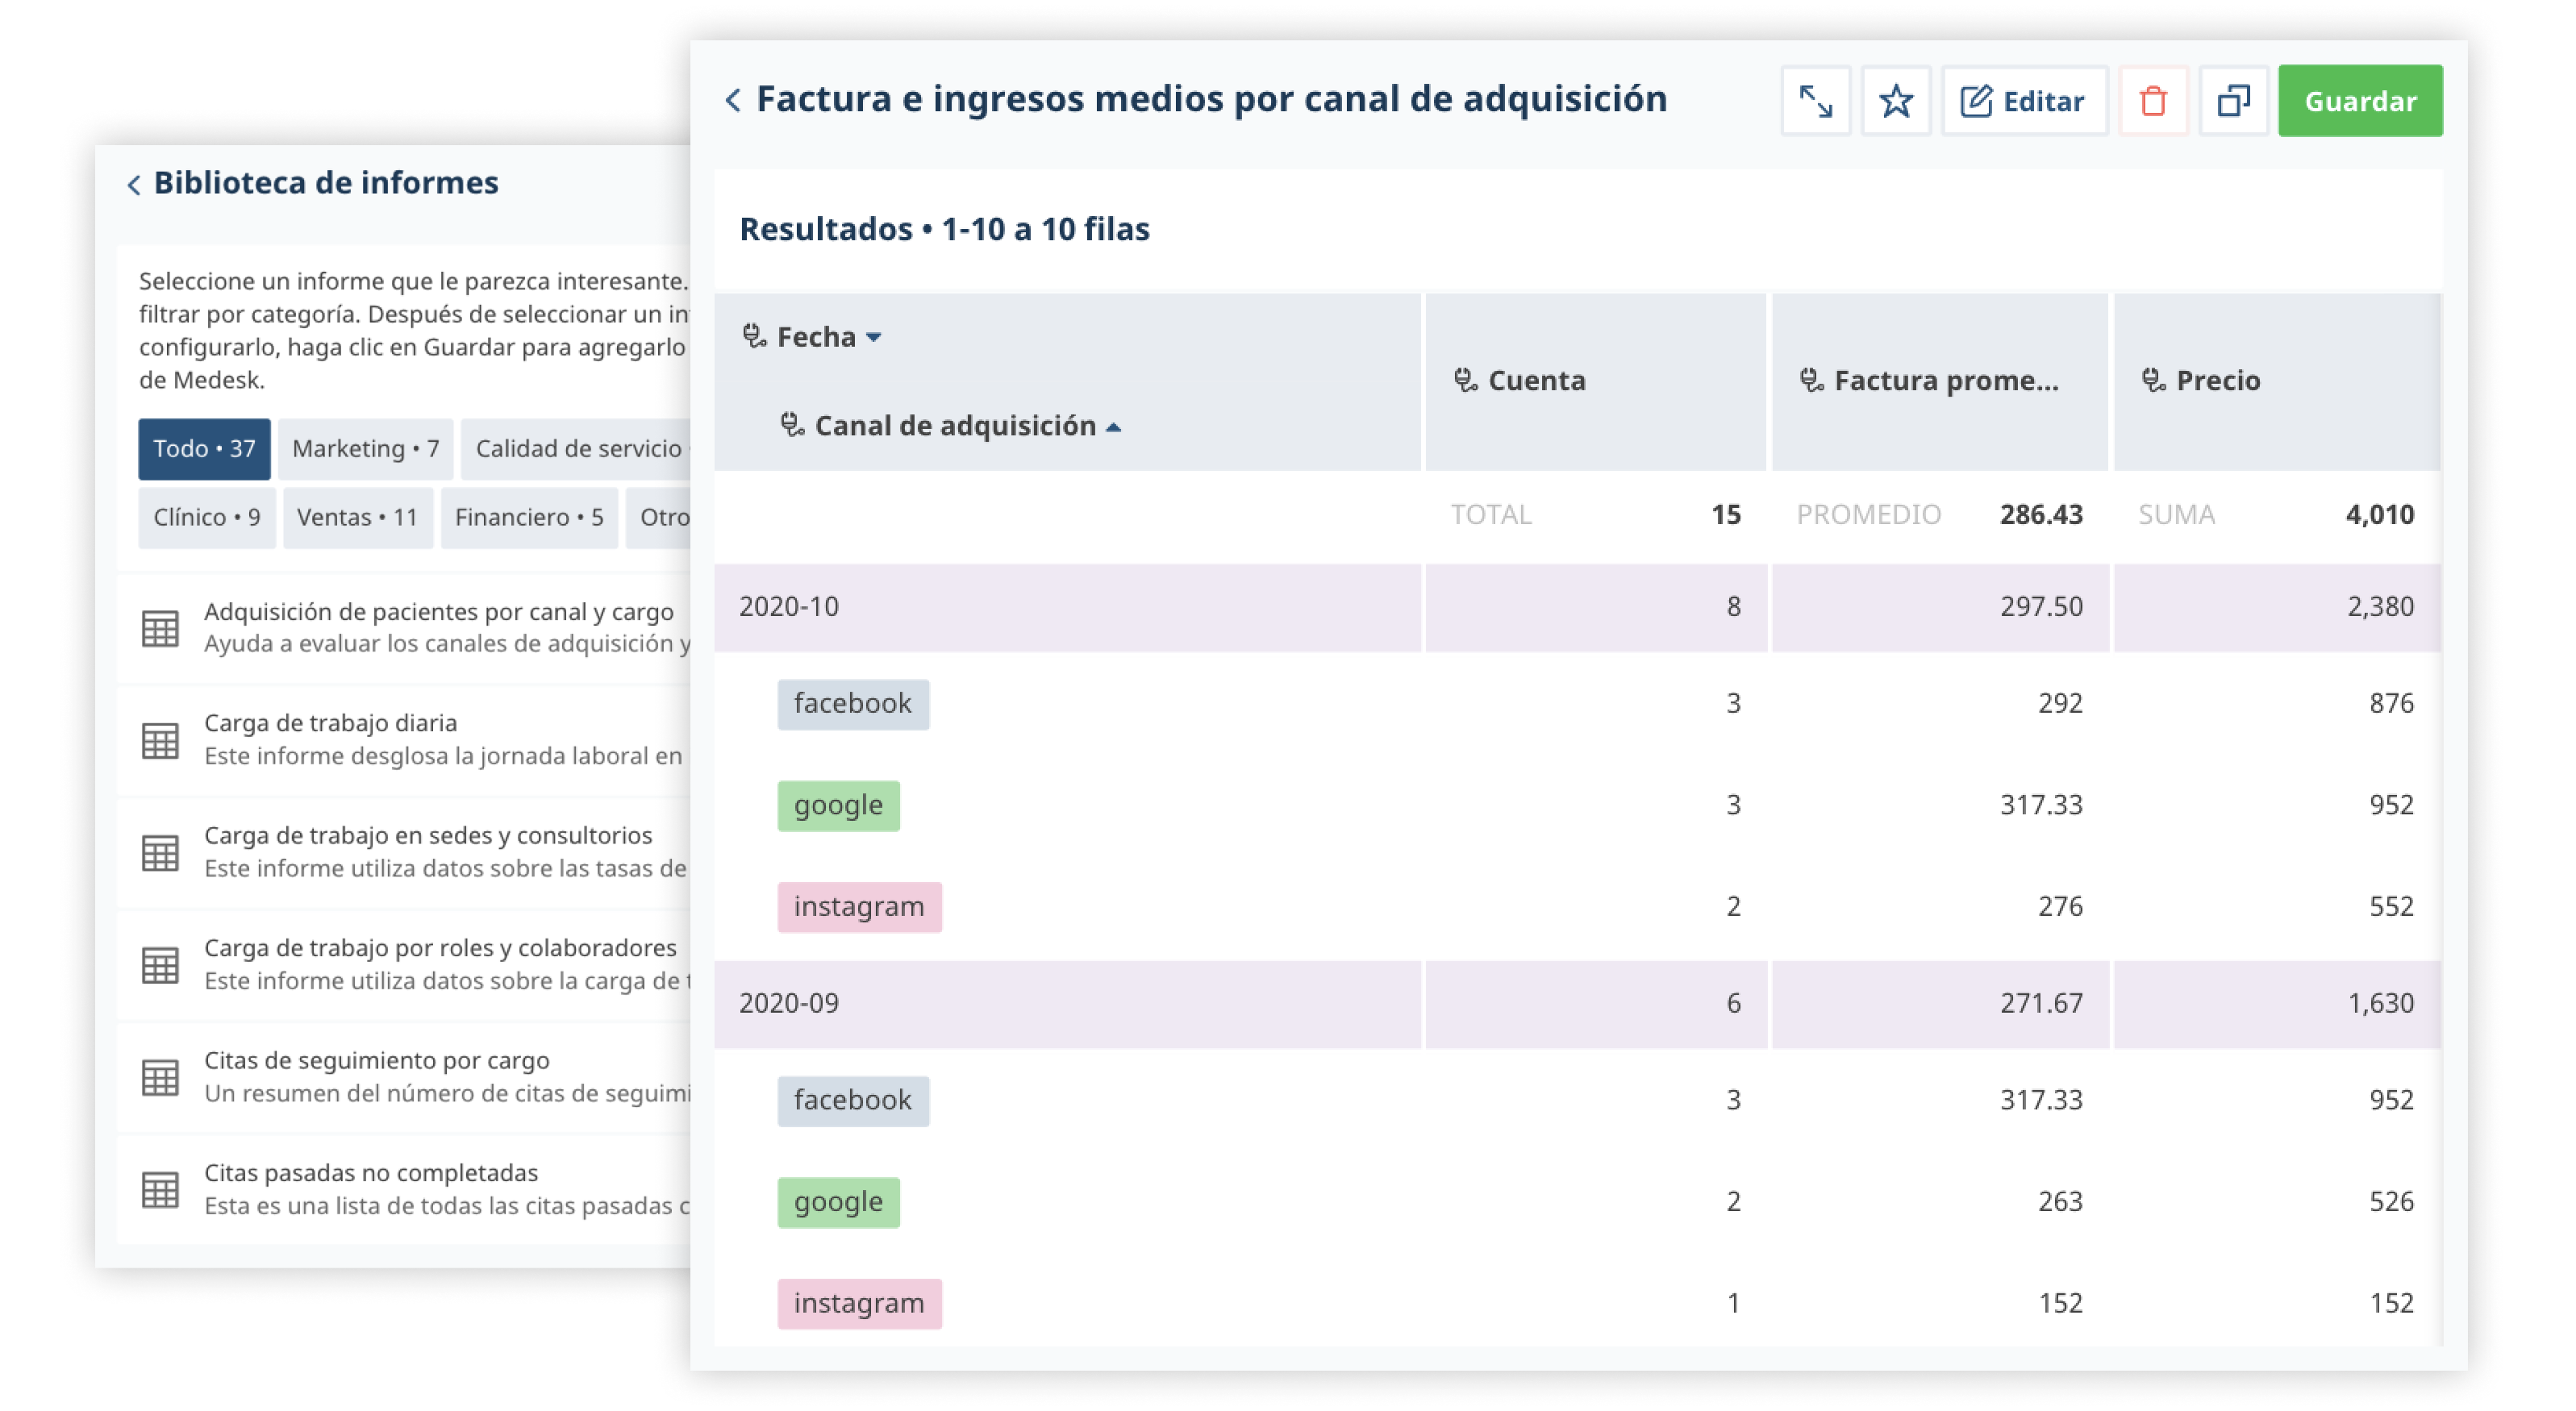
Task: Click the expand fullscreen arrows icon
Action: coord(1815,101)
